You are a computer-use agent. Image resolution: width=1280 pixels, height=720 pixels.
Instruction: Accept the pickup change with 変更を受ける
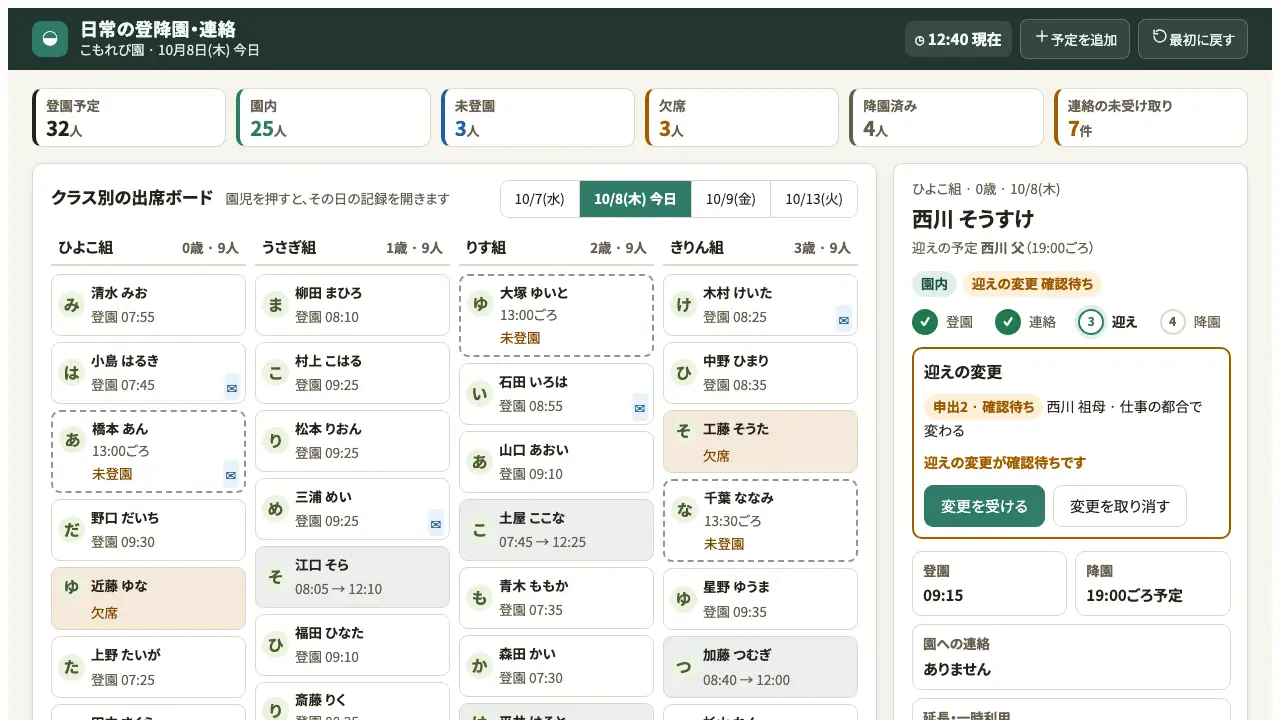pos(984,506)
